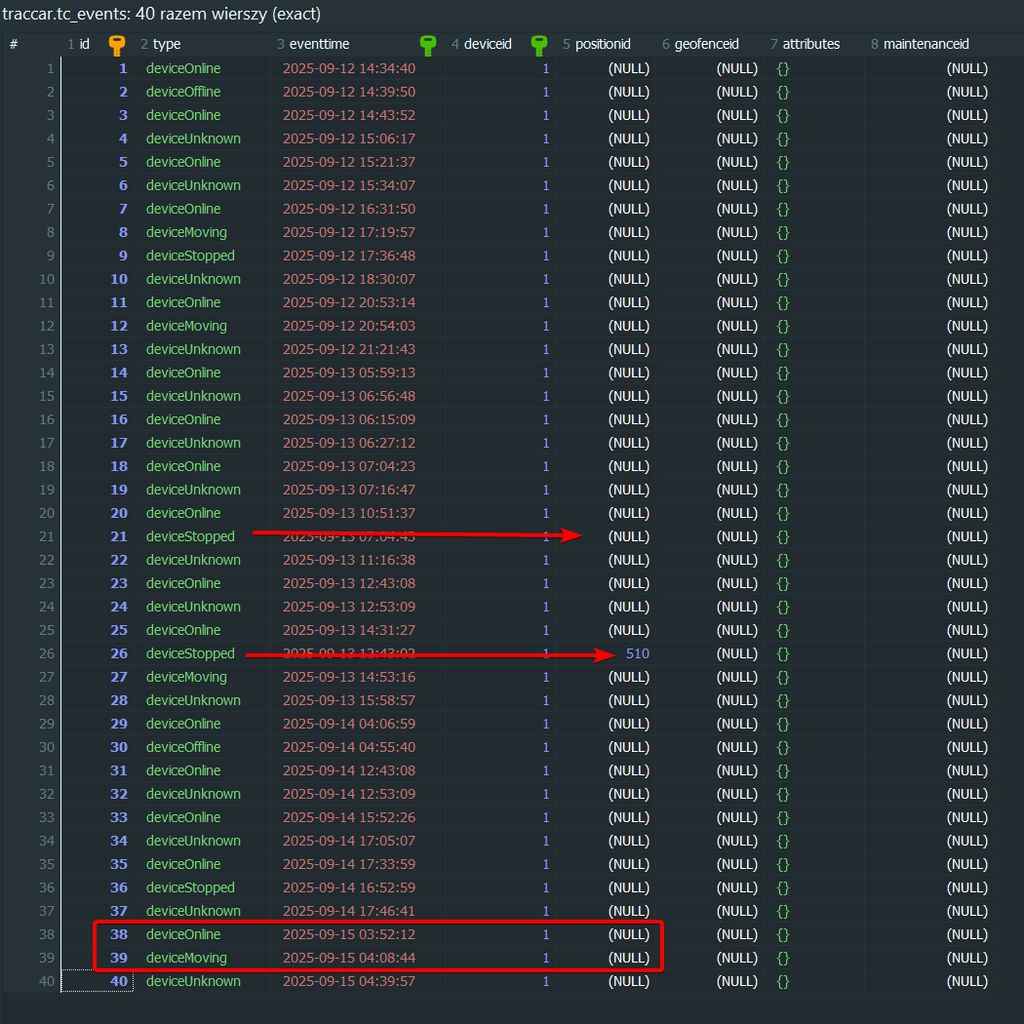Select deviceOffline type cell for id 30
The width and height of the screenshot is (1024, 1024).
tap(183, 748)
